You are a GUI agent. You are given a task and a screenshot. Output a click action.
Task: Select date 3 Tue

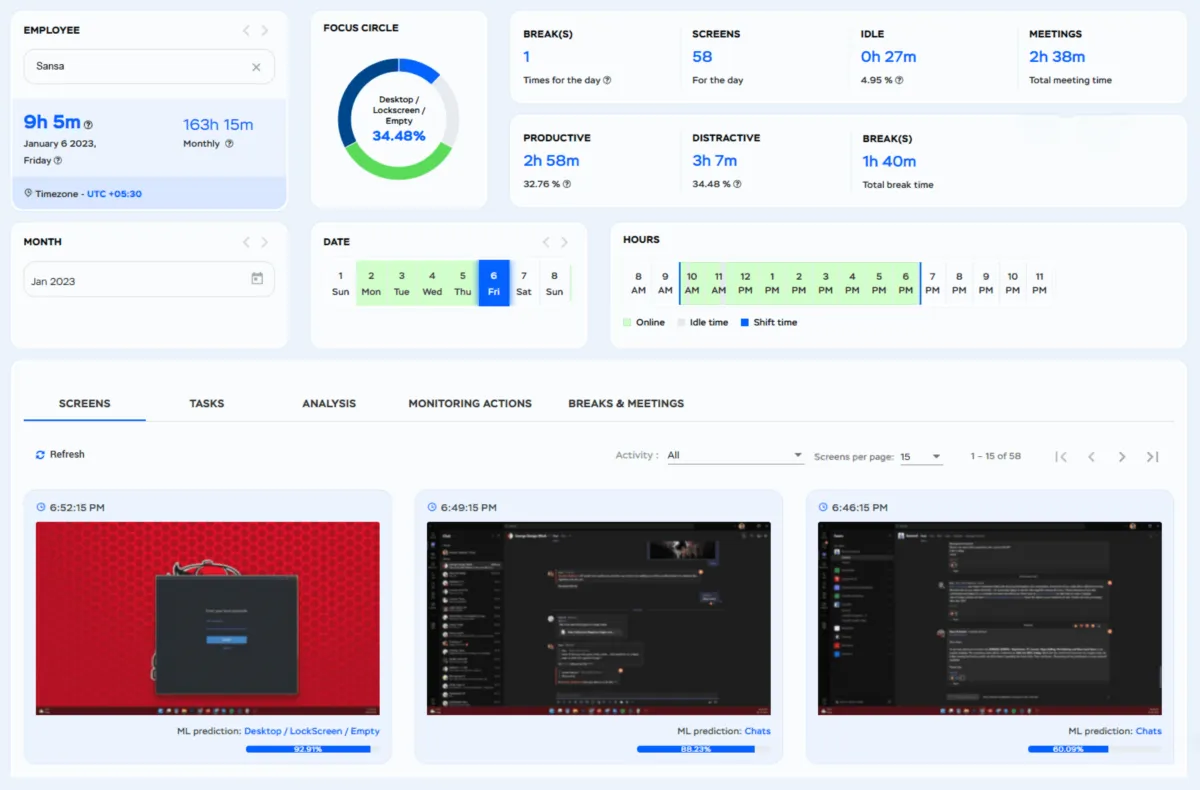pos(401,283)
